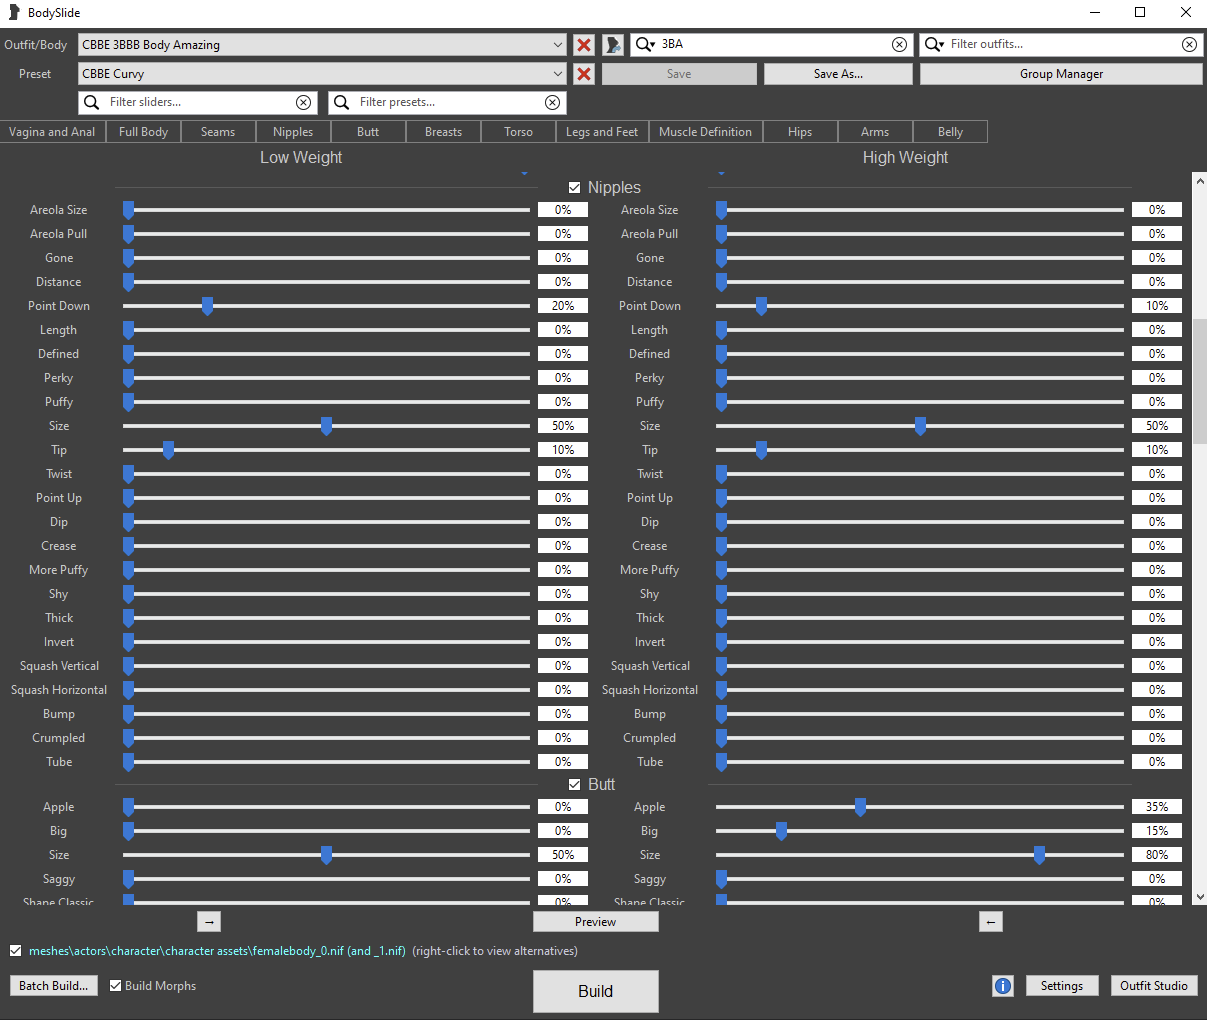Open the outfit filter magnifier options menu
Screen dimensions: 1207x1020
pyautogui.click(x=935, y=44)
